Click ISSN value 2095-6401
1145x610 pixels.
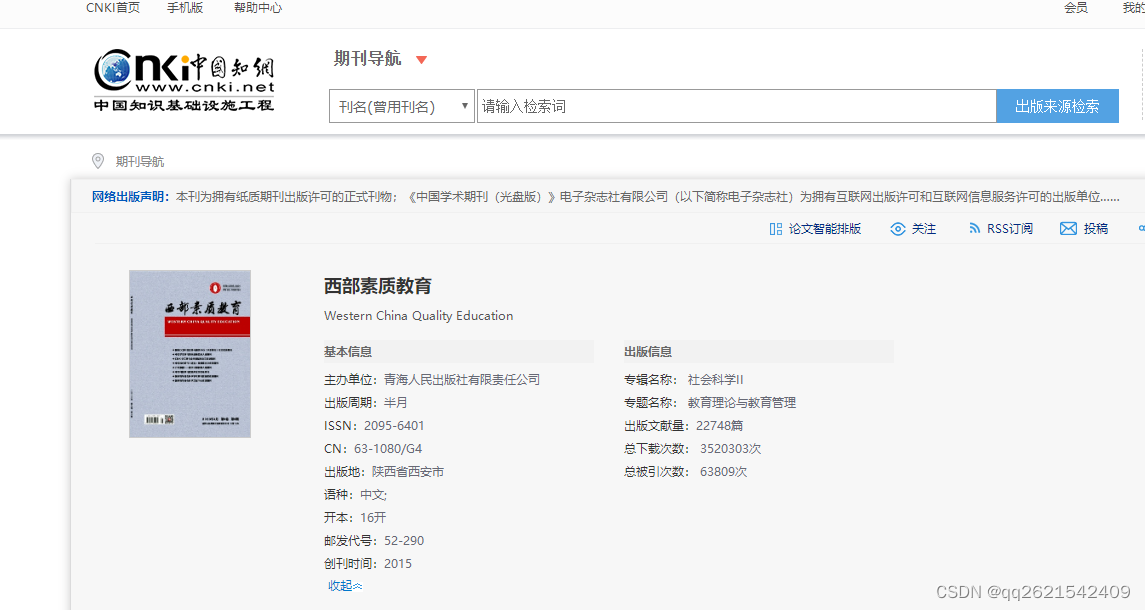coord(394,426)
